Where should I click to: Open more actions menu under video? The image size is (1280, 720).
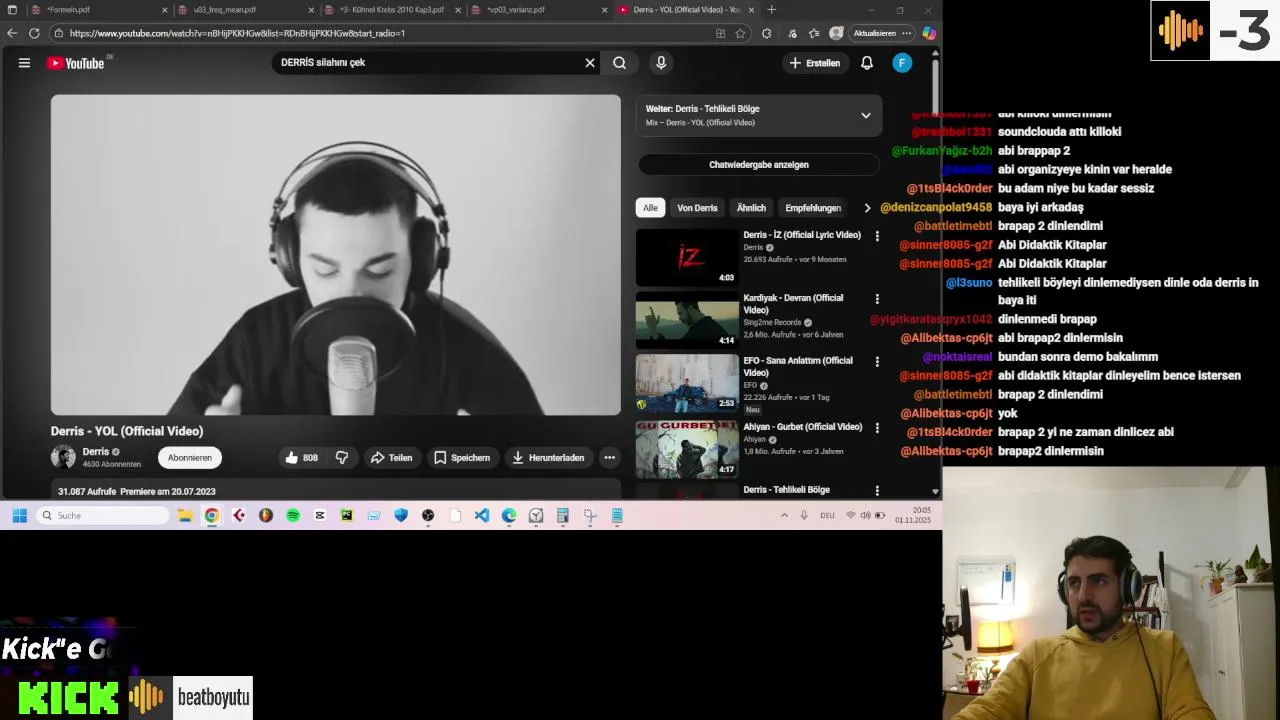609,458
